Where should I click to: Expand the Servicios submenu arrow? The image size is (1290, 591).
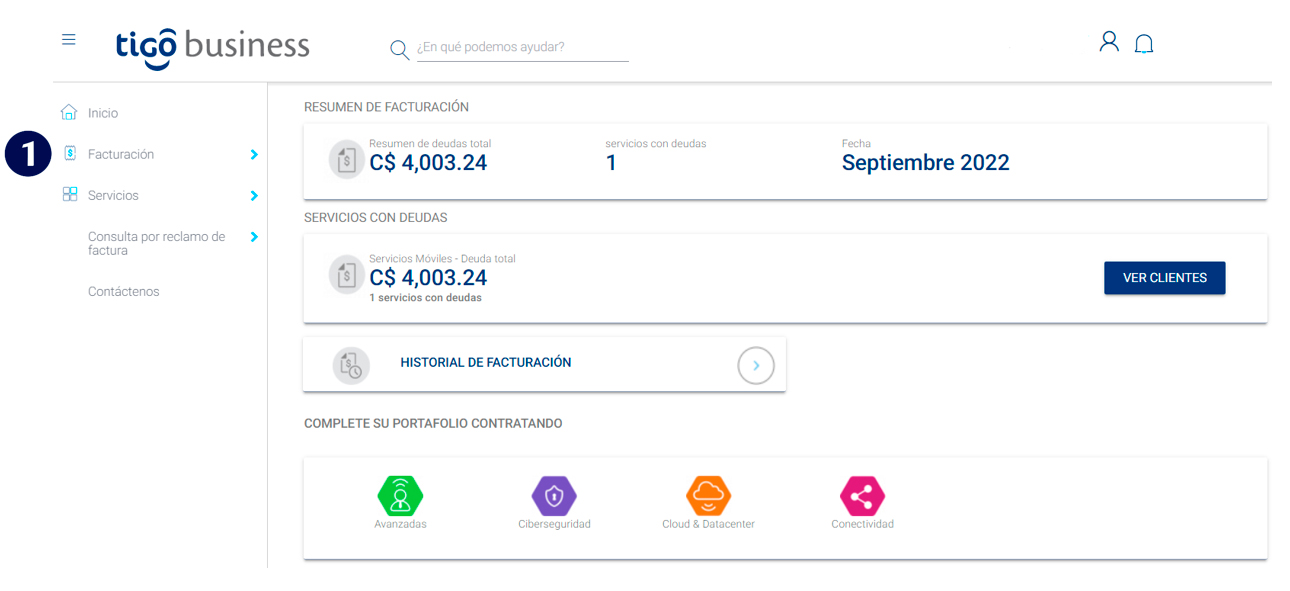coord(254,196)
